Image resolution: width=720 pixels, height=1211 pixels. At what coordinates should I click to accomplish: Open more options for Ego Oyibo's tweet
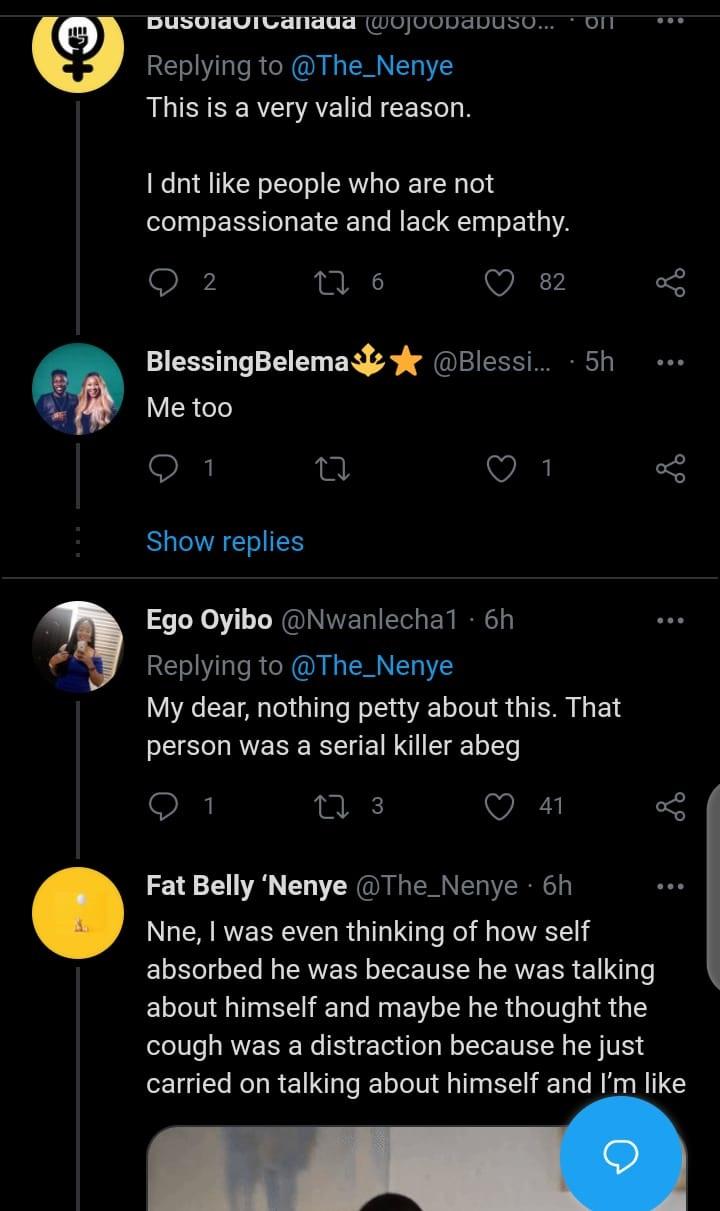point(669,621)
